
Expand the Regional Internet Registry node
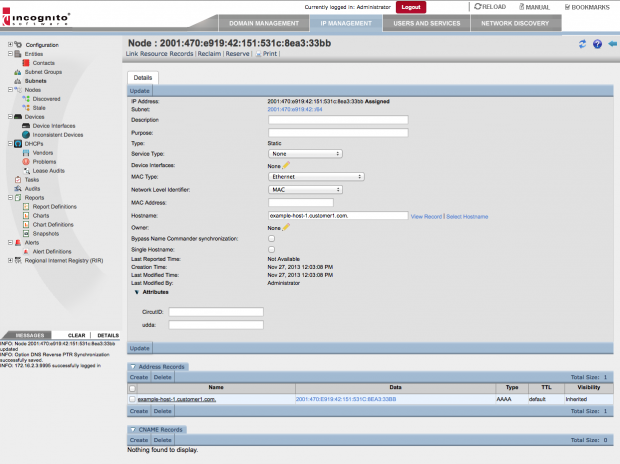pos(10,260)
